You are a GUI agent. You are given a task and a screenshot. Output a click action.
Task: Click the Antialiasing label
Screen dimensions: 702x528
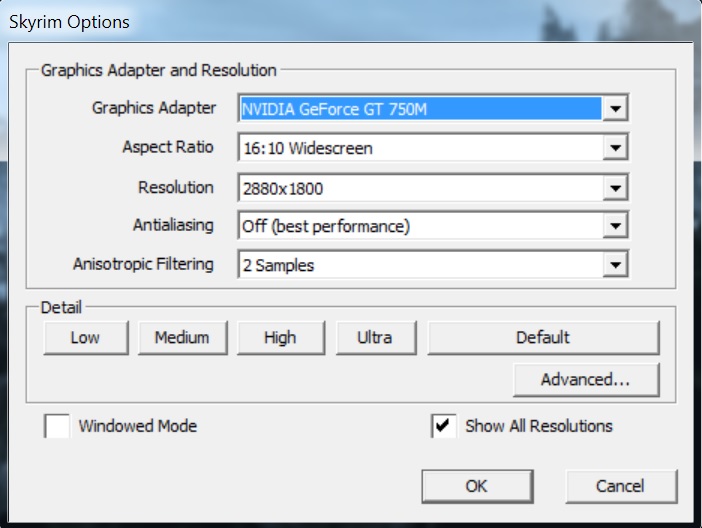[173, 225]
